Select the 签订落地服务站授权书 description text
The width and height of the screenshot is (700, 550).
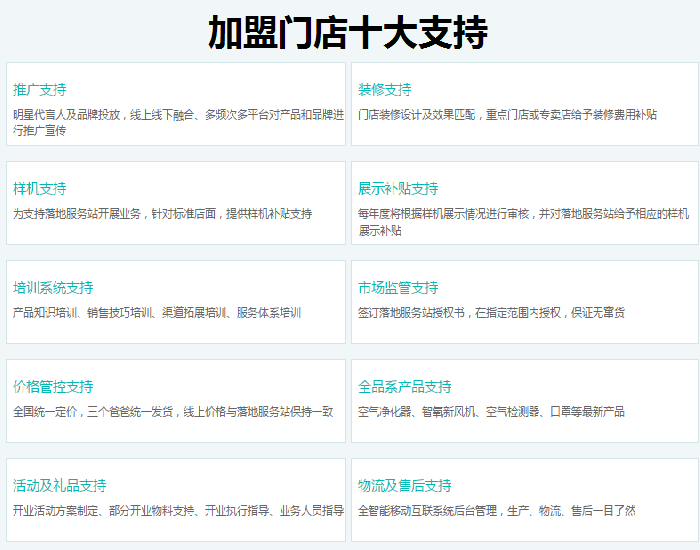[x=491, y=313]
